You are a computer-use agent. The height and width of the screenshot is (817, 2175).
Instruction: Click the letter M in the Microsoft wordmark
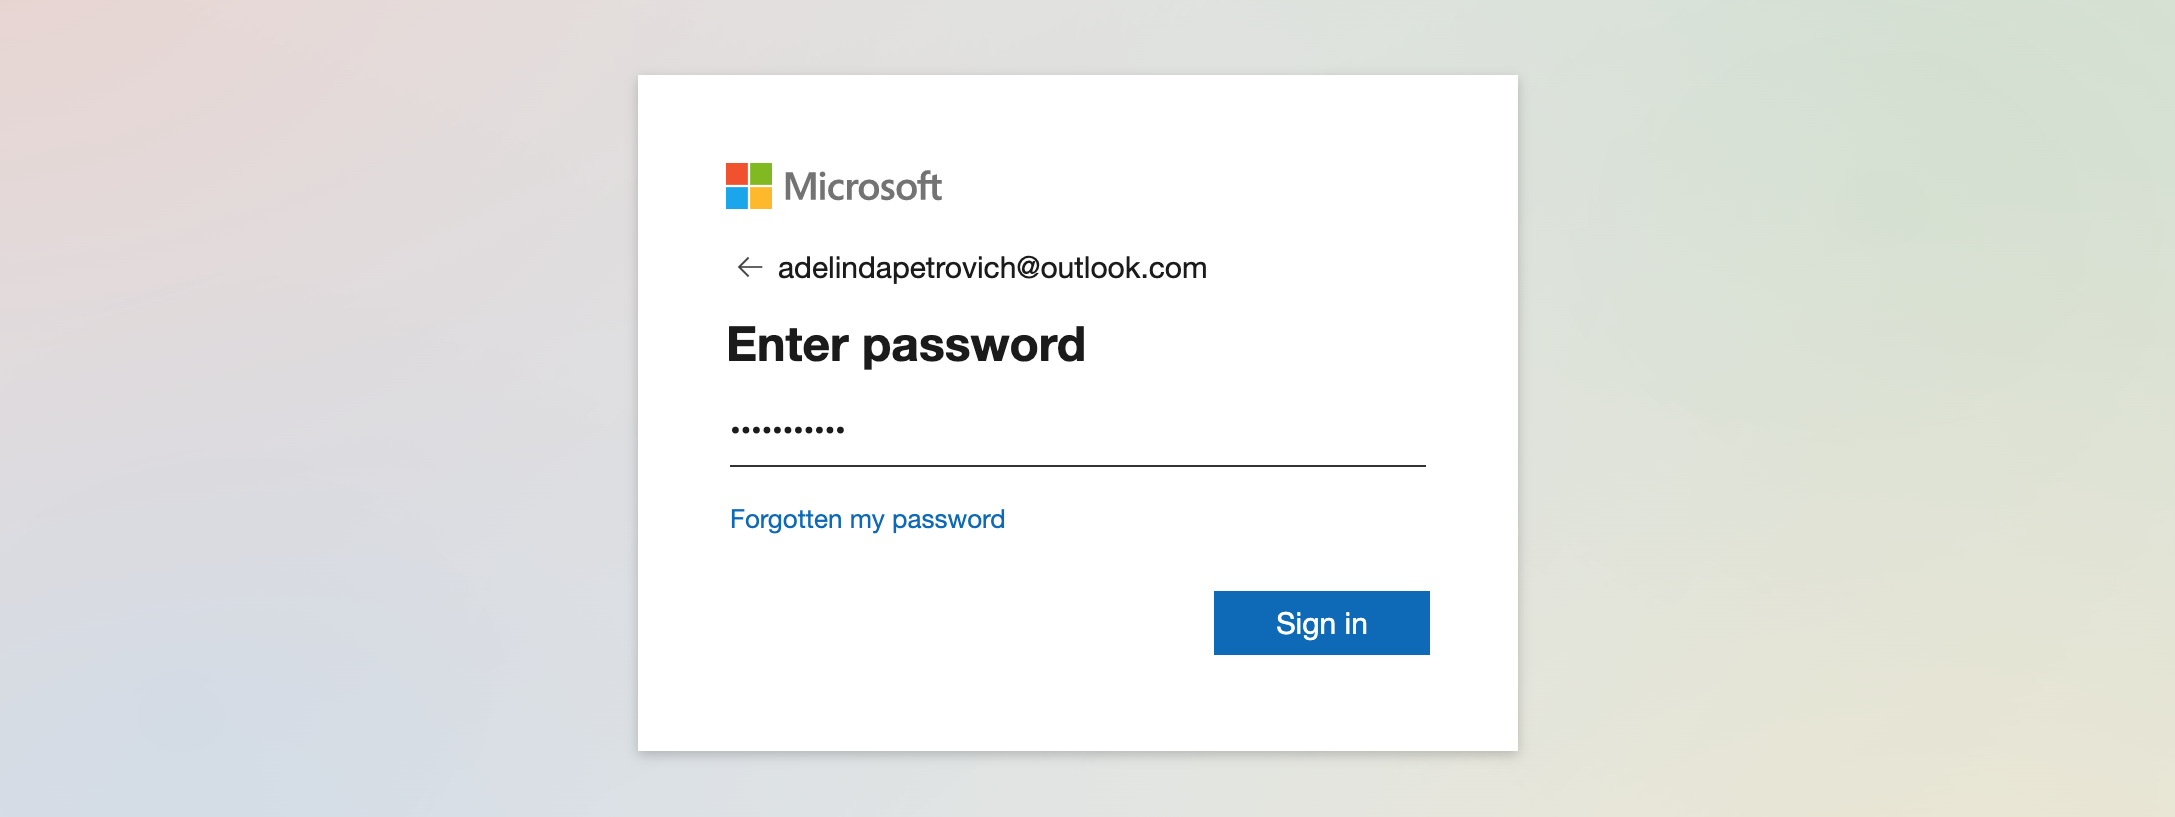pyautogui.click(x=798, y=187)
